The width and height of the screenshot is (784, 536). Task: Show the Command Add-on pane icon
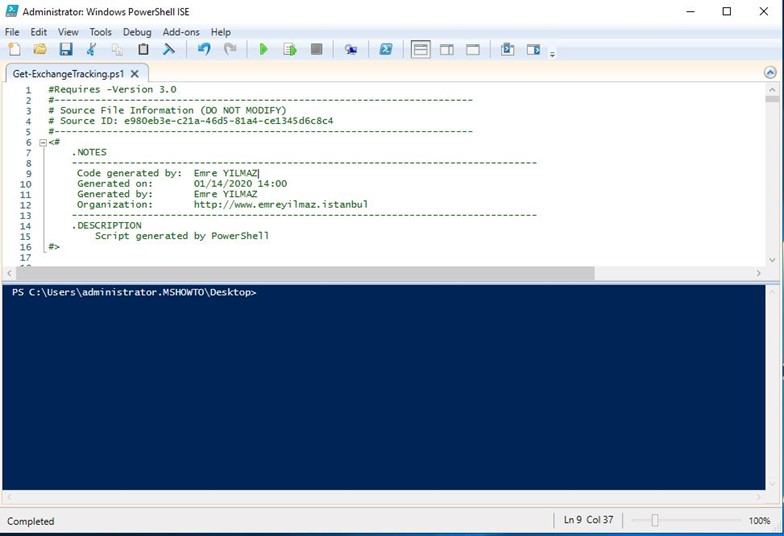click(x=534, y=50)
